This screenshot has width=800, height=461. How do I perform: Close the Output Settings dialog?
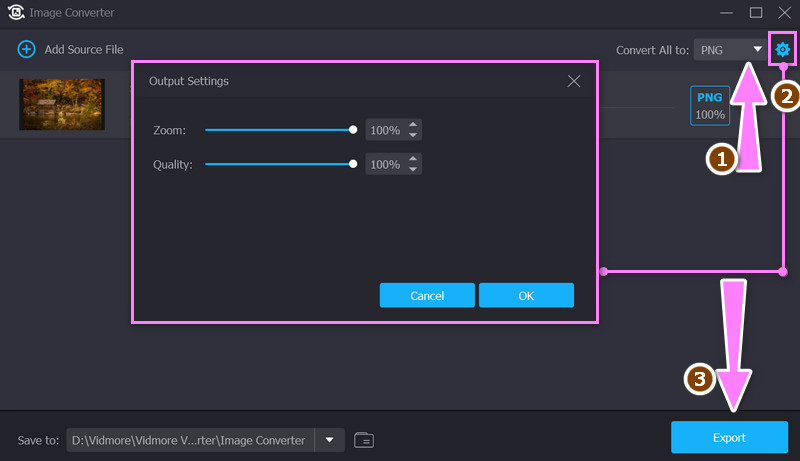pos(574,81)
